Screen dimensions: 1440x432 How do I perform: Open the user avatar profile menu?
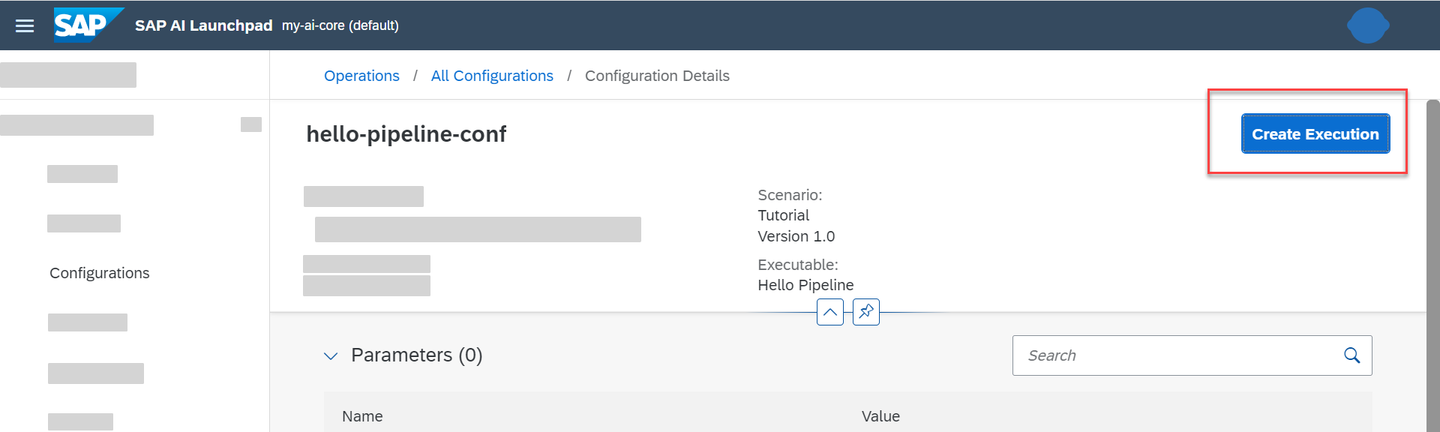coord(1368,25)
